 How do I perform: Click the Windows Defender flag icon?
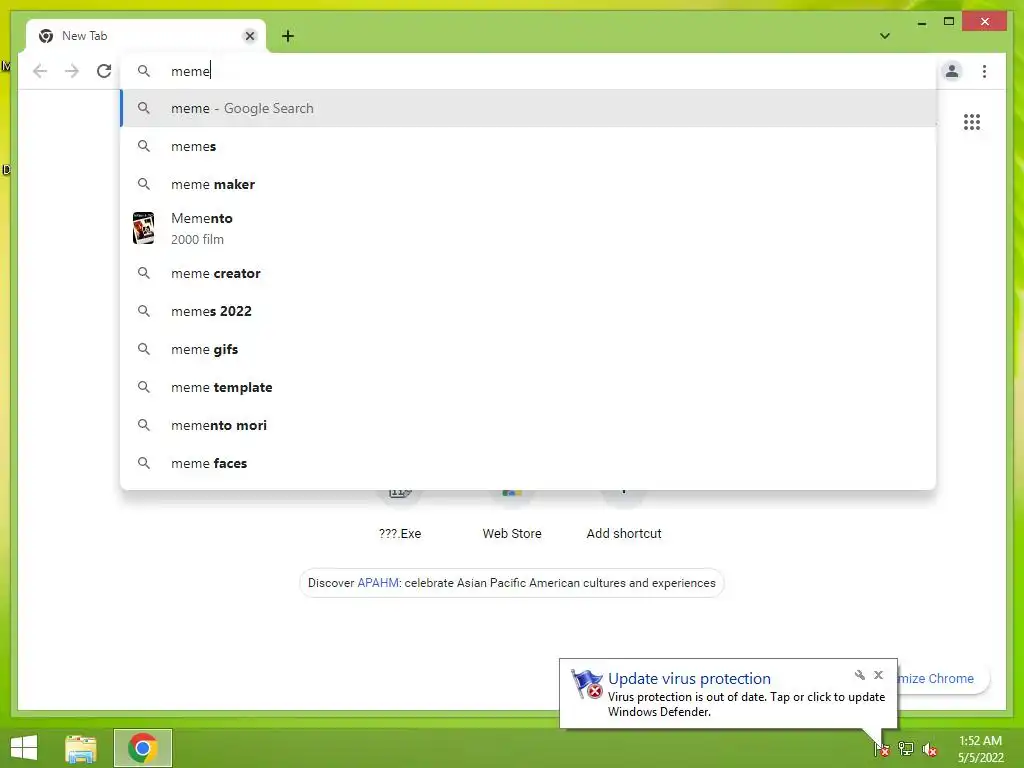586,684
